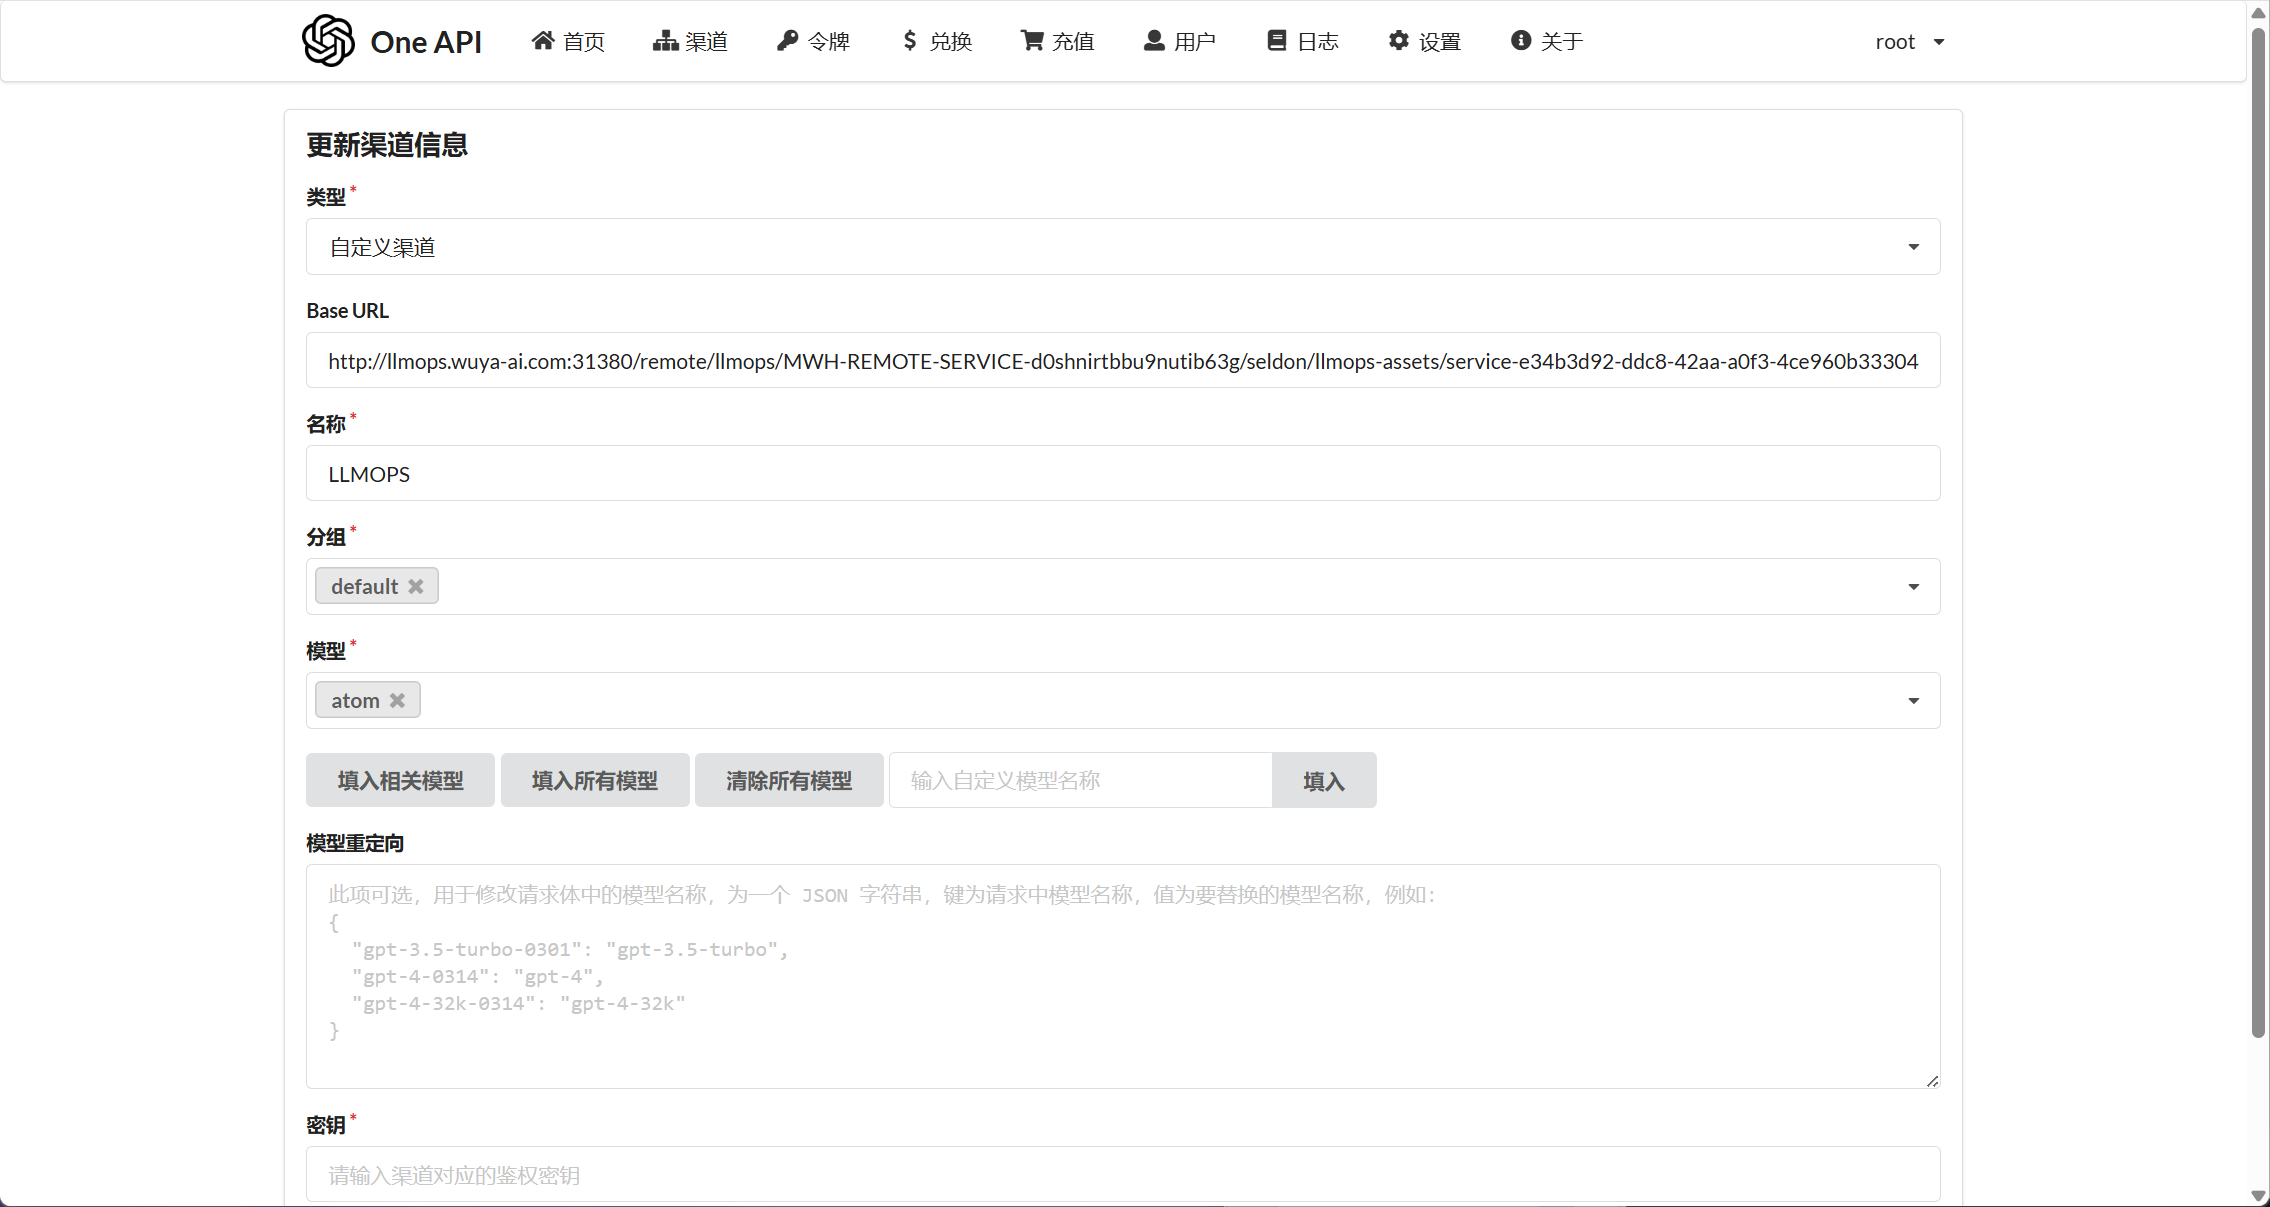Focus the 名称 field containing LLMOPS
2270x1207 pixels.
(1123, 474)
